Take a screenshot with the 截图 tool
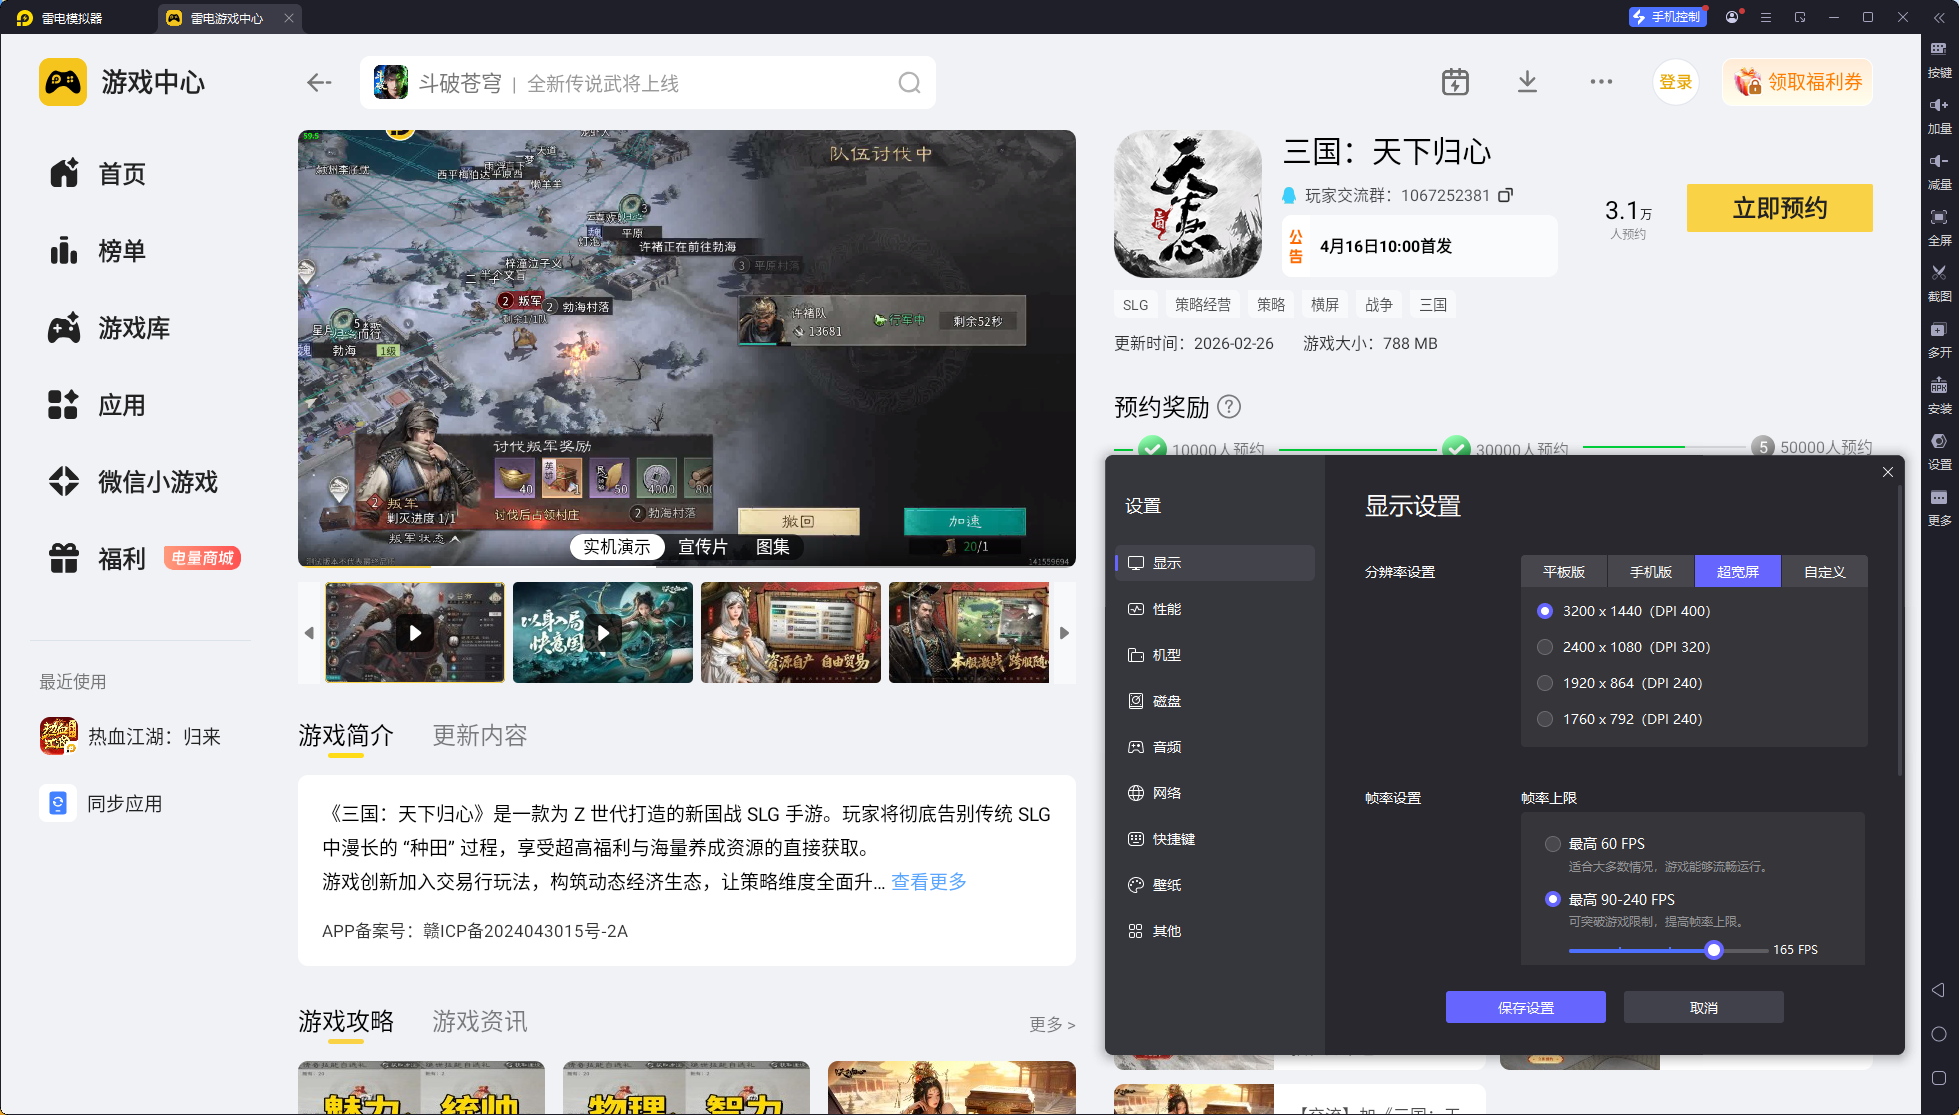The image size is (1959, 1115). pos(1939,283)
